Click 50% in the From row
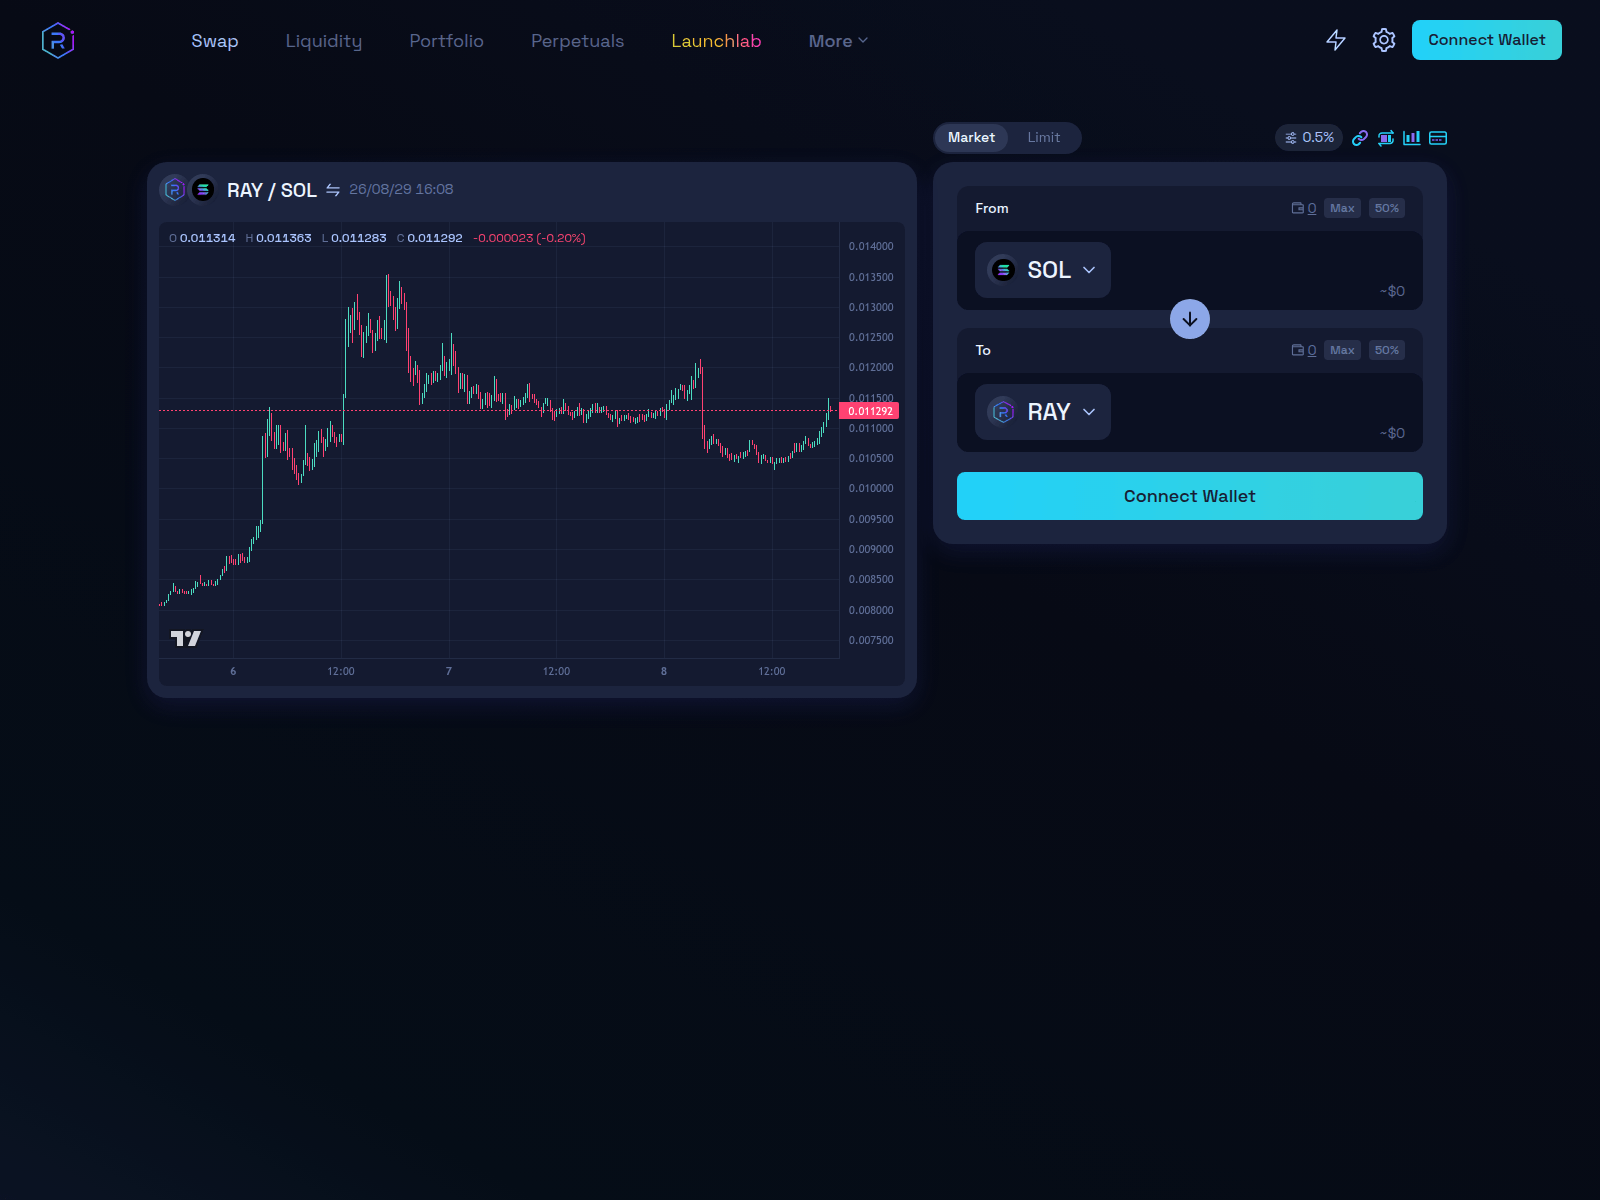1600x1200 pixels. coord(1387,208)
